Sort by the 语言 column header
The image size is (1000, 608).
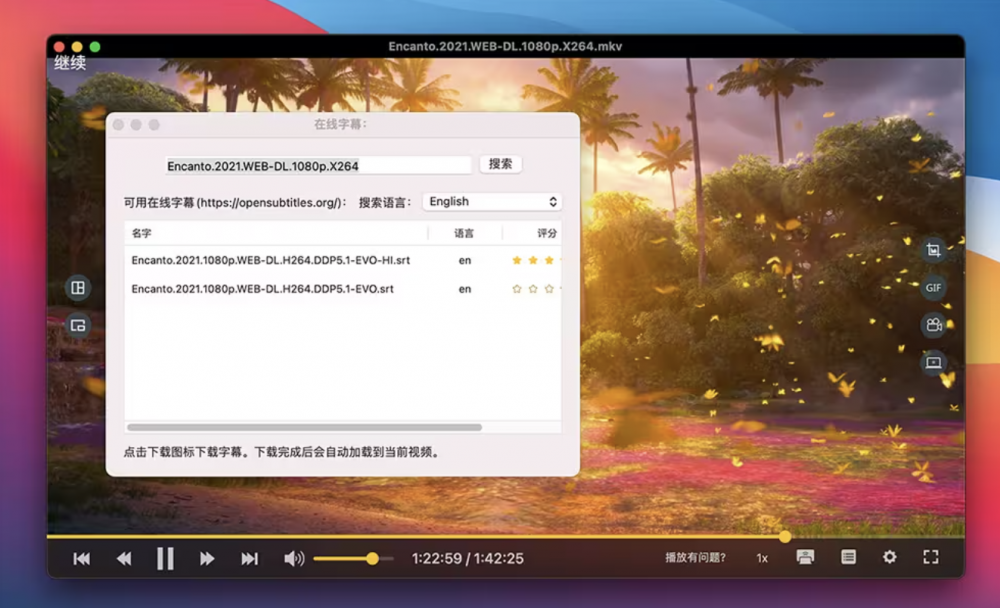coord(464,233)
